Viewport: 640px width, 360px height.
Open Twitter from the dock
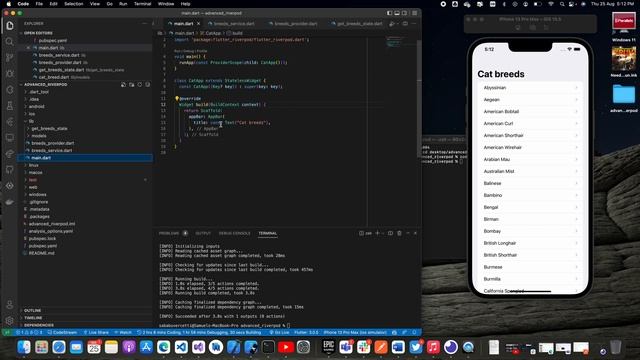point(416,347)
